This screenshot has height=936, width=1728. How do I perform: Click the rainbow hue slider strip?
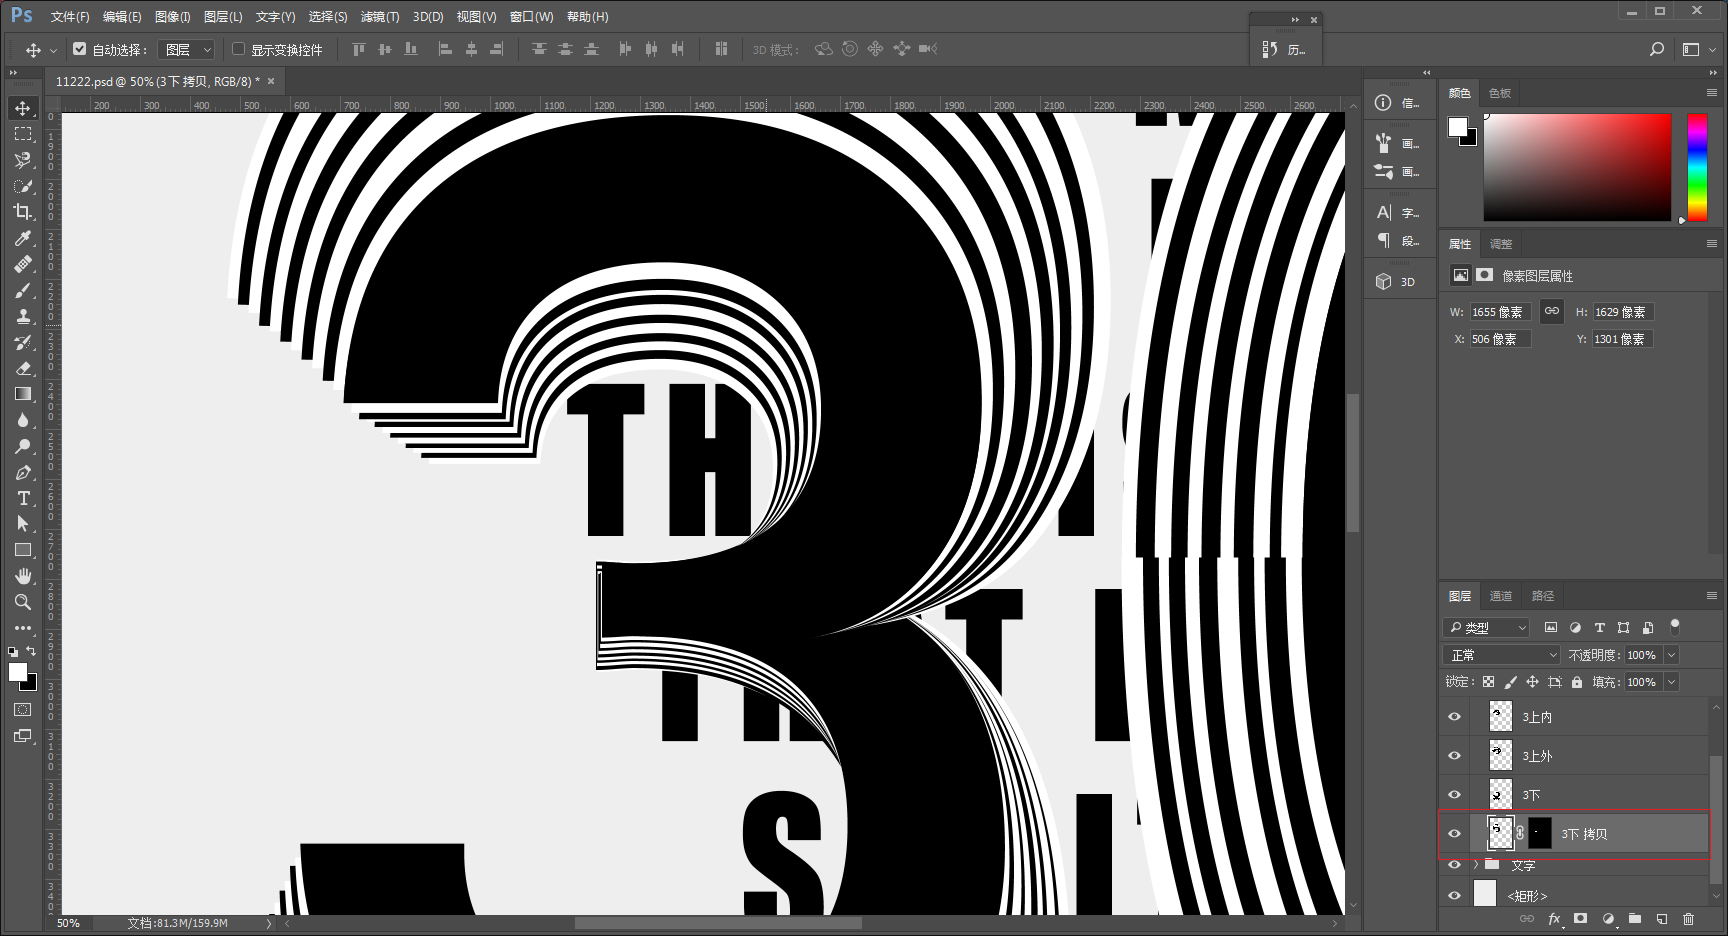pos(1697,167)
